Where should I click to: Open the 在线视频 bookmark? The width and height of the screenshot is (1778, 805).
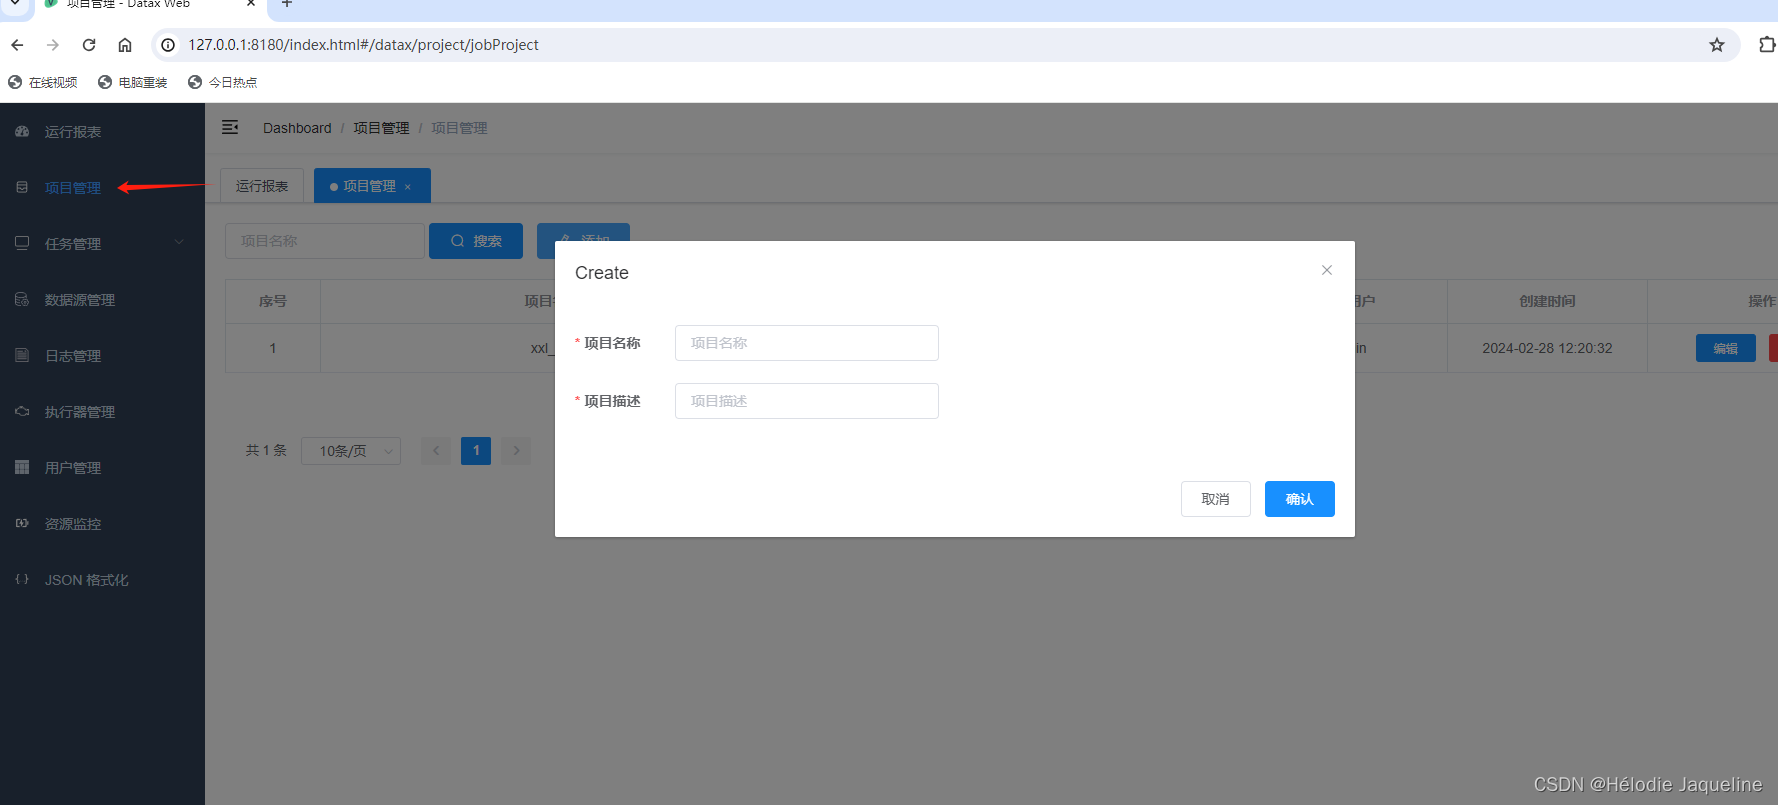(x=43, y=82)
